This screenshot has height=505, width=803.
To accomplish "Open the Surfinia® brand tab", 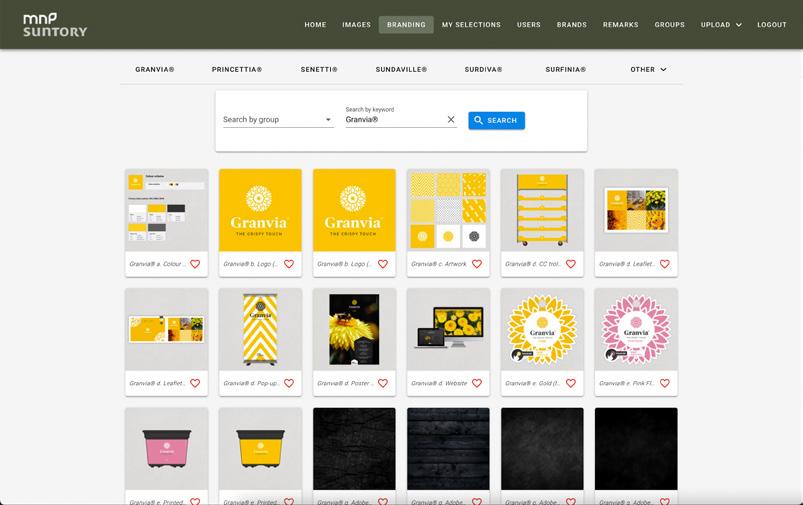I will click(565, 69).
